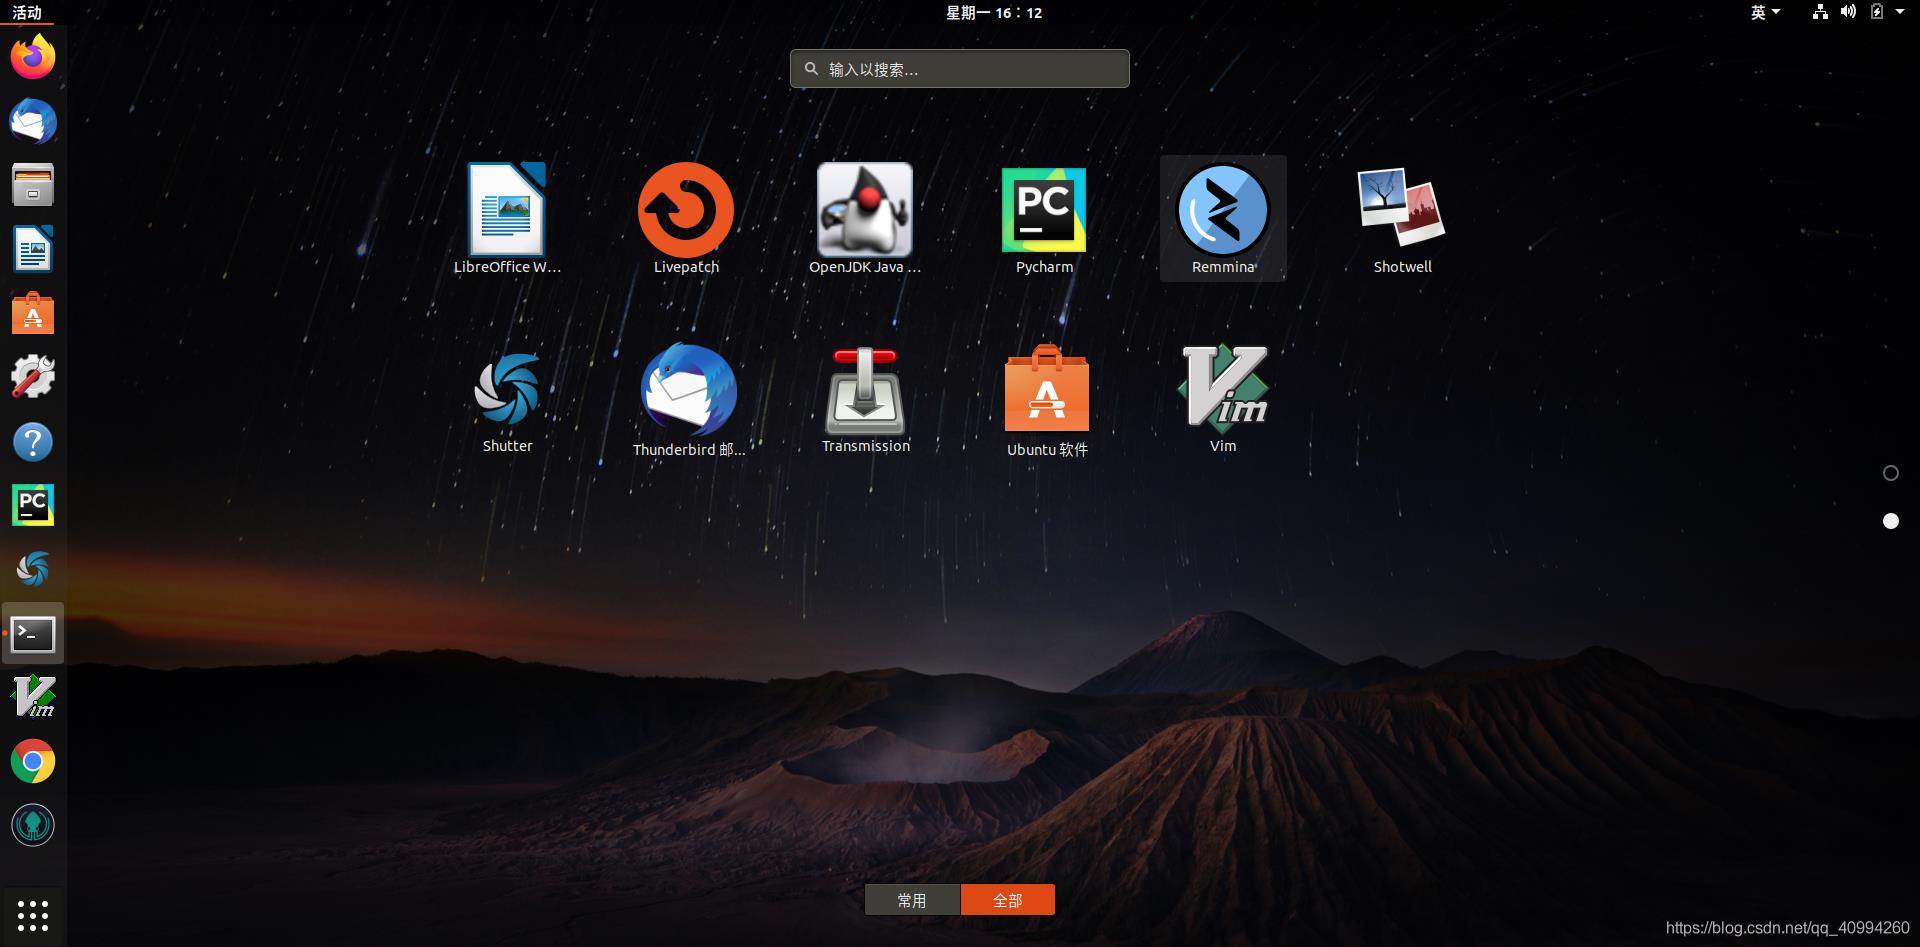Click Show Applications grid button
Viewport: 1920px width, 947px height.
[x=33, y=915]
